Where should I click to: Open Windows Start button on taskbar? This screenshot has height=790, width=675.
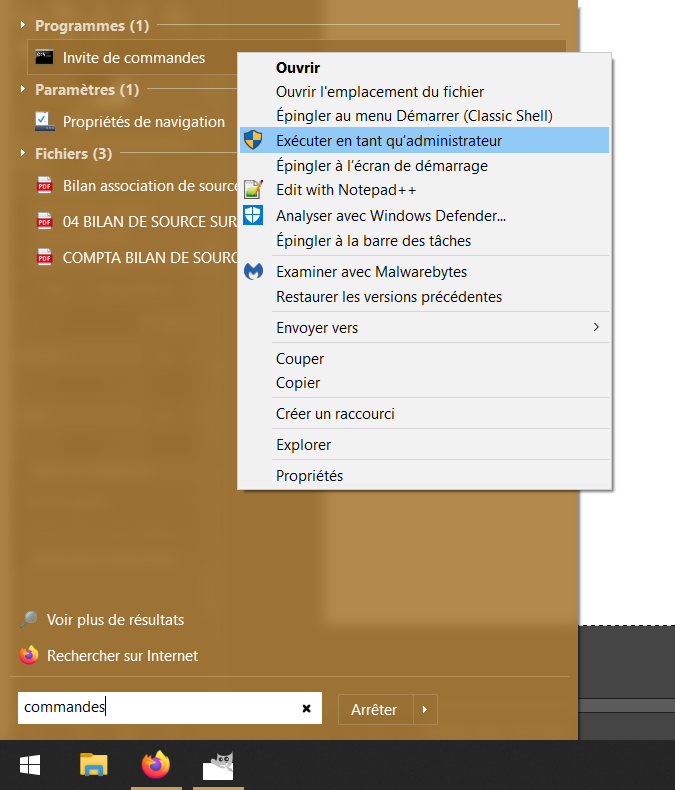(30, 766)
